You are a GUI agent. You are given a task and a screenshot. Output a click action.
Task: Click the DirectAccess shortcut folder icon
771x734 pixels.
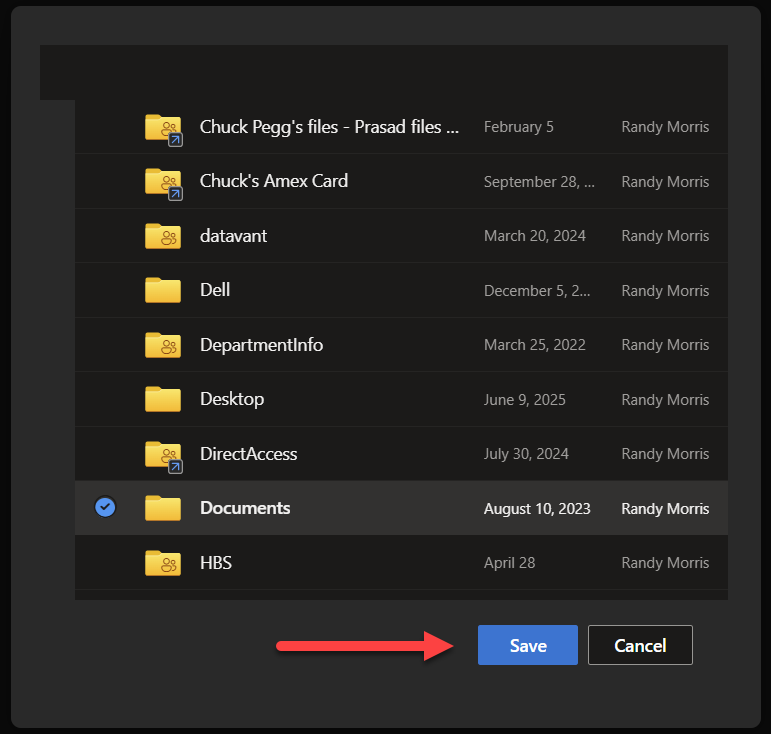pyautogui.click(x=163, y=456)
